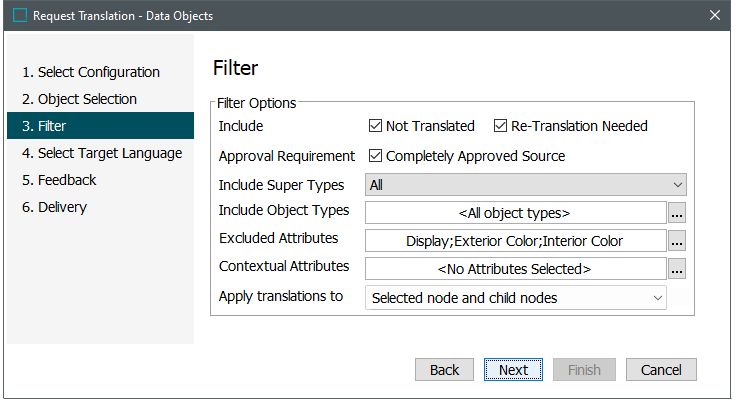This screenshot has height=400, width=737.
Task: Select the highlighted Filter step
Action: pyautogui.click(x=53, y=126)
